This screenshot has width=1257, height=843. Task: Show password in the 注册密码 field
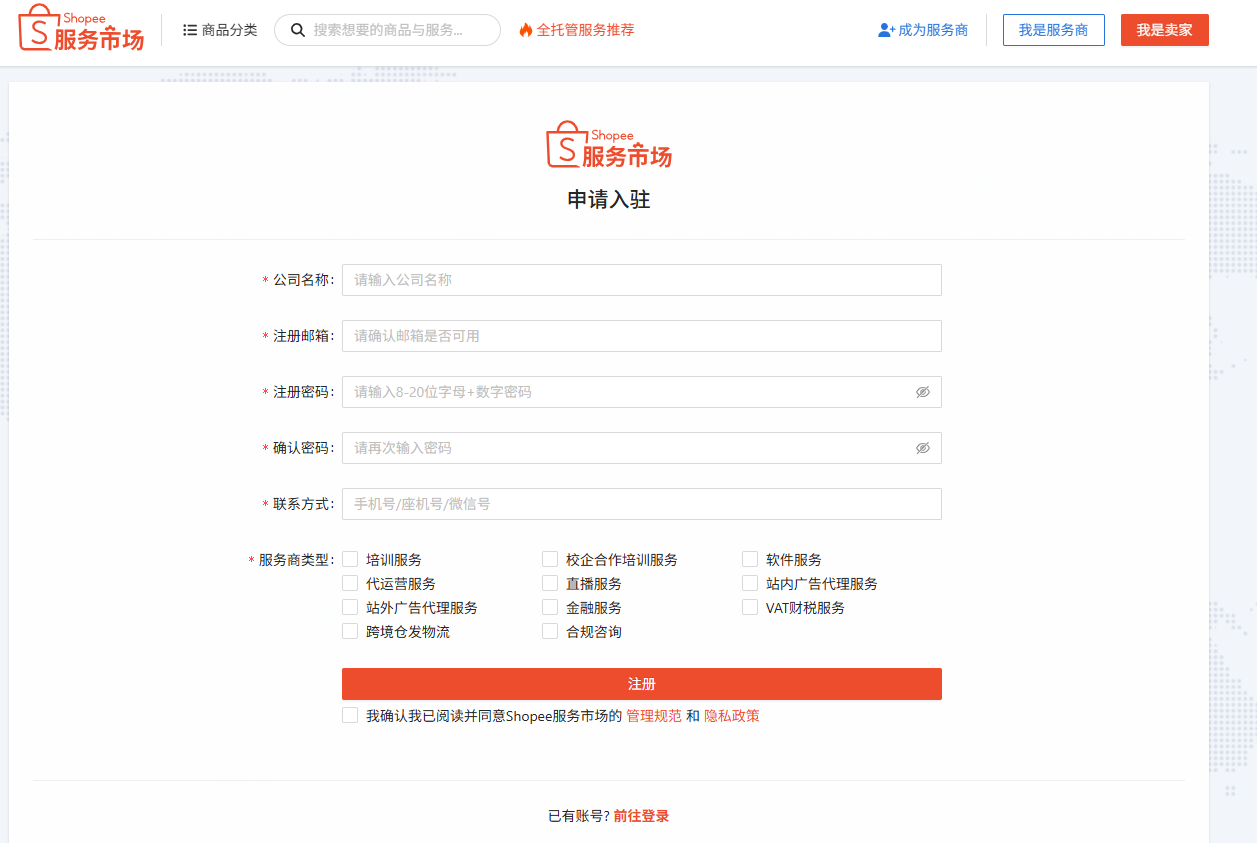(x=923, y=392)
